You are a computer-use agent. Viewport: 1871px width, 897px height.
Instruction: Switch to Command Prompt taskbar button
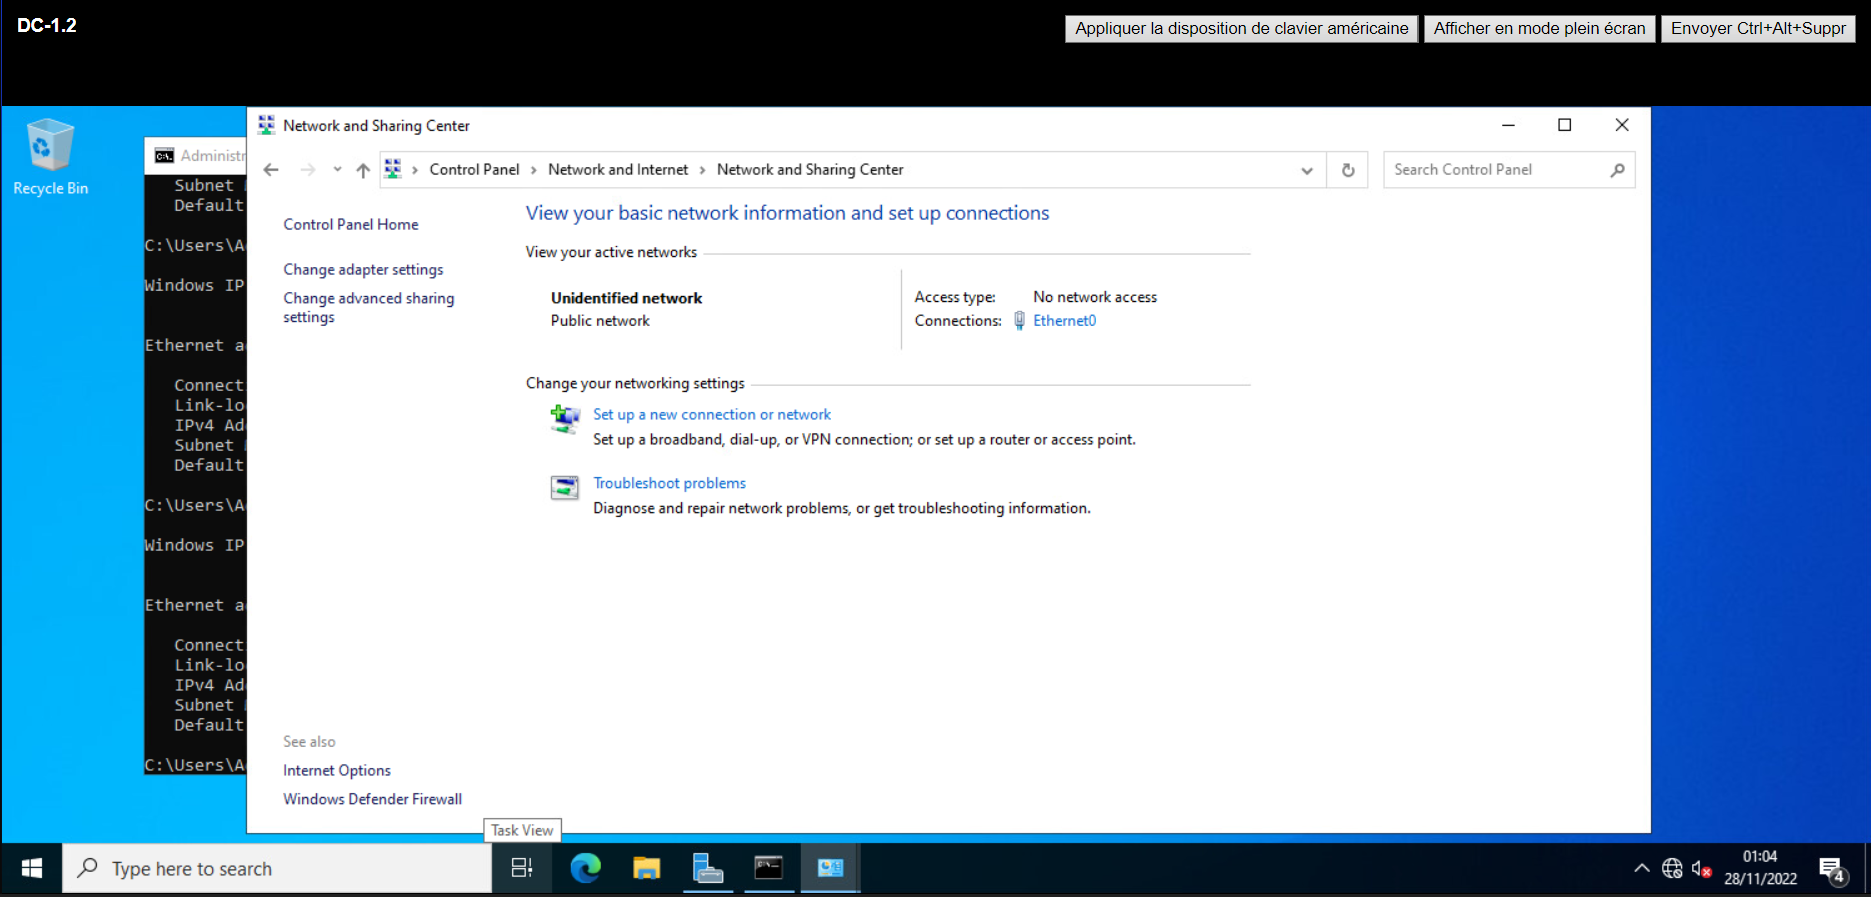(x=769, y=868)
